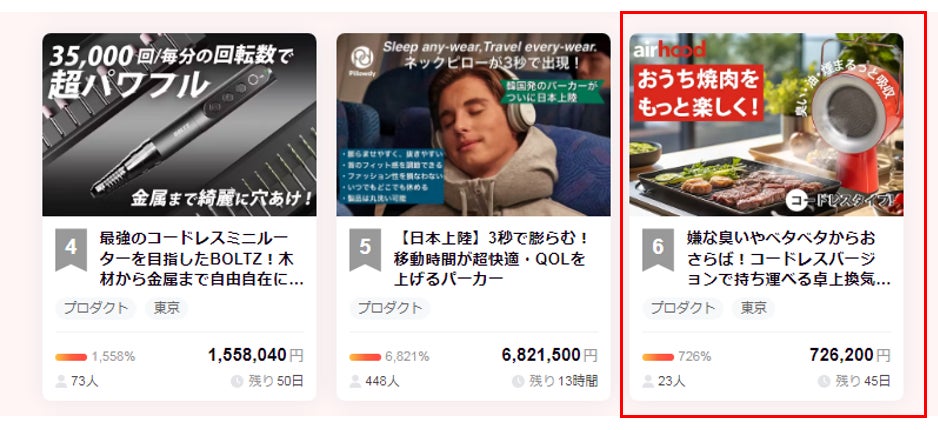Select 東京 tag on BOLTZ card
The width and height of the screenshot is (938, 430).
point(166,309)
